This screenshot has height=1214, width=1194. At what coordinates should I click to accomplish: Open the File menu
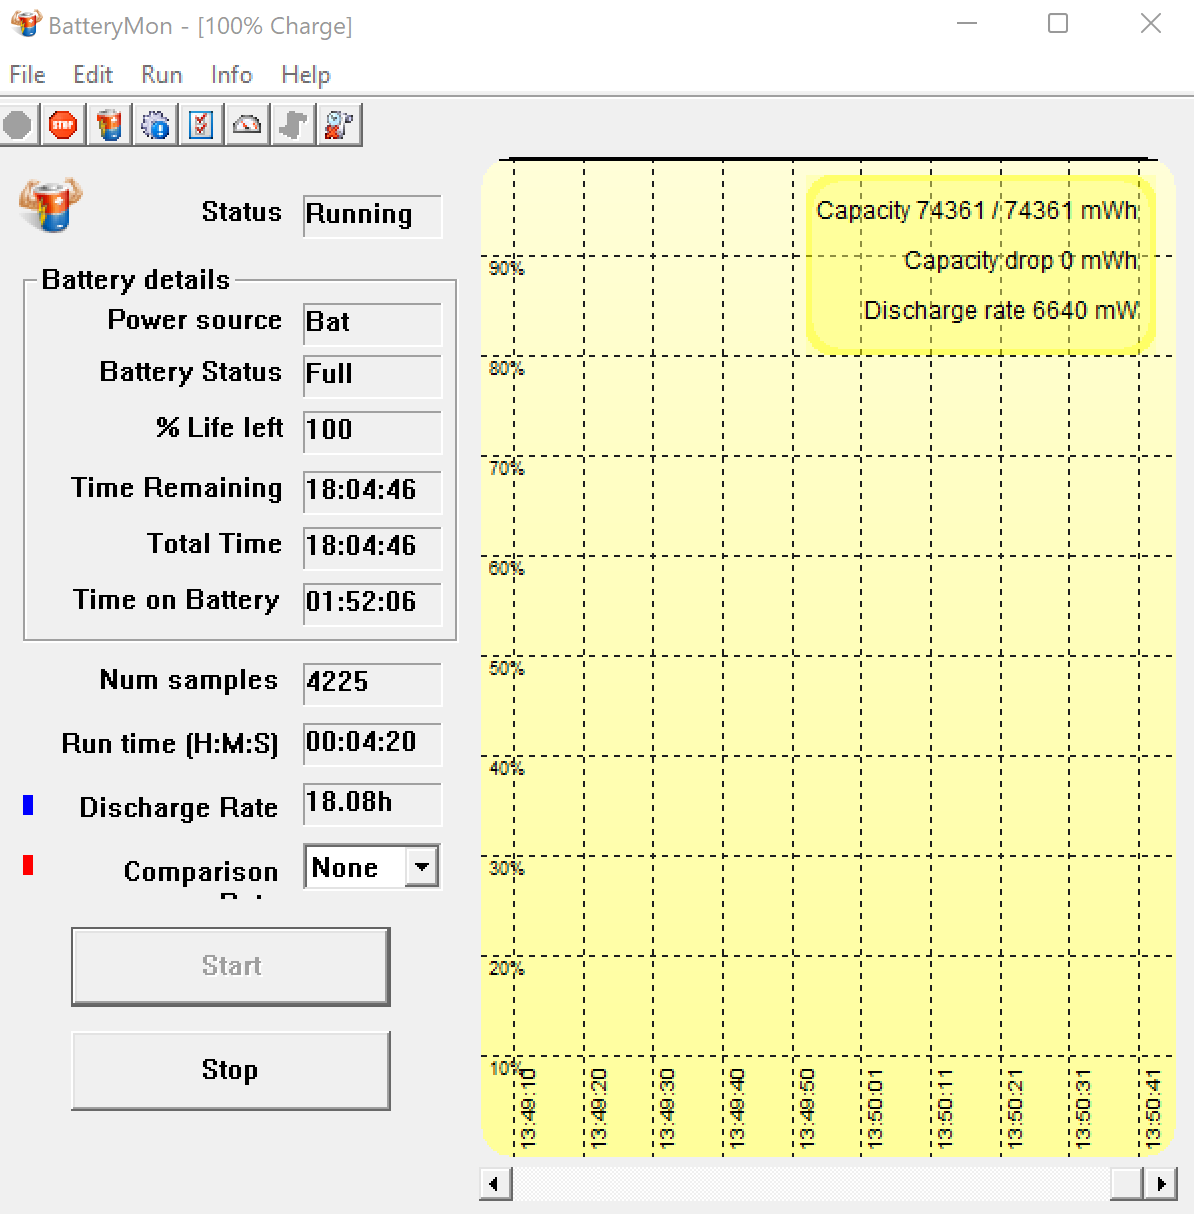click(x=27, y=75)
